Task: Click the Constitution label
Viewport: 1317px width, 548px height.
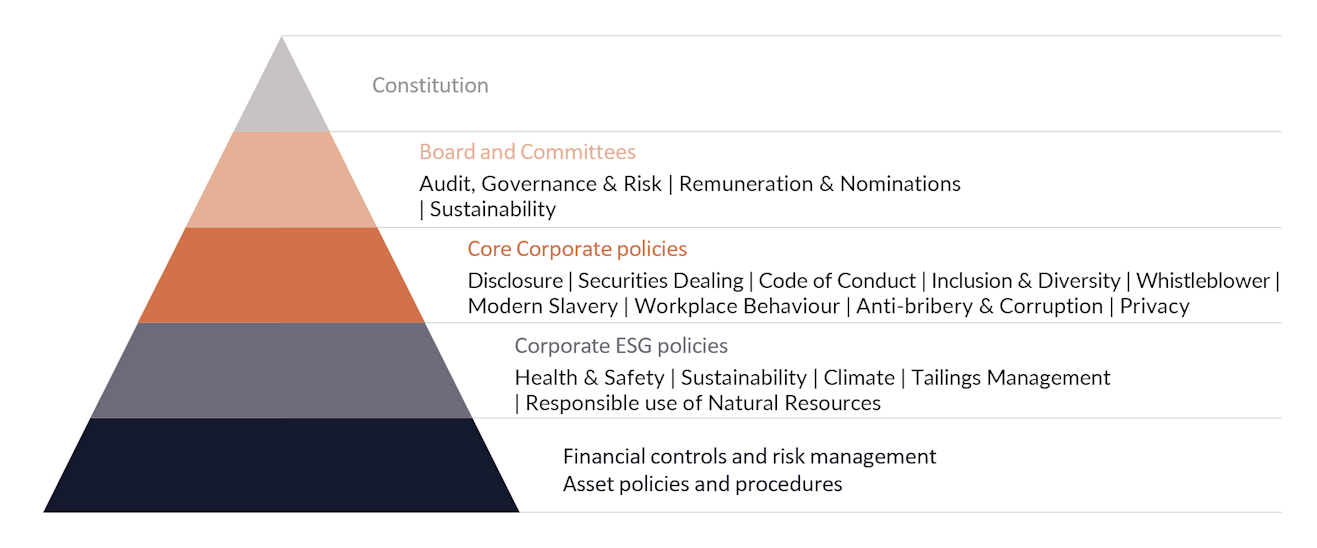Action: (430, 86)
